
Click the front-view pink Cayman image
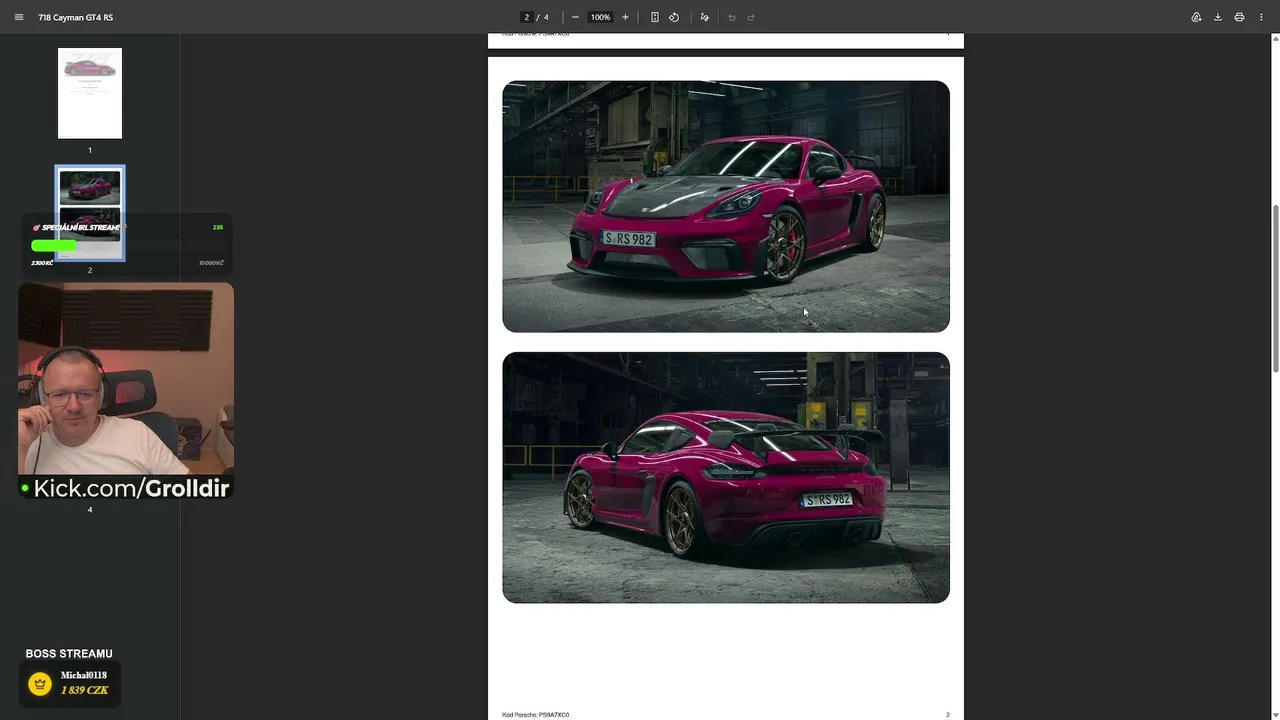(726, 206)
